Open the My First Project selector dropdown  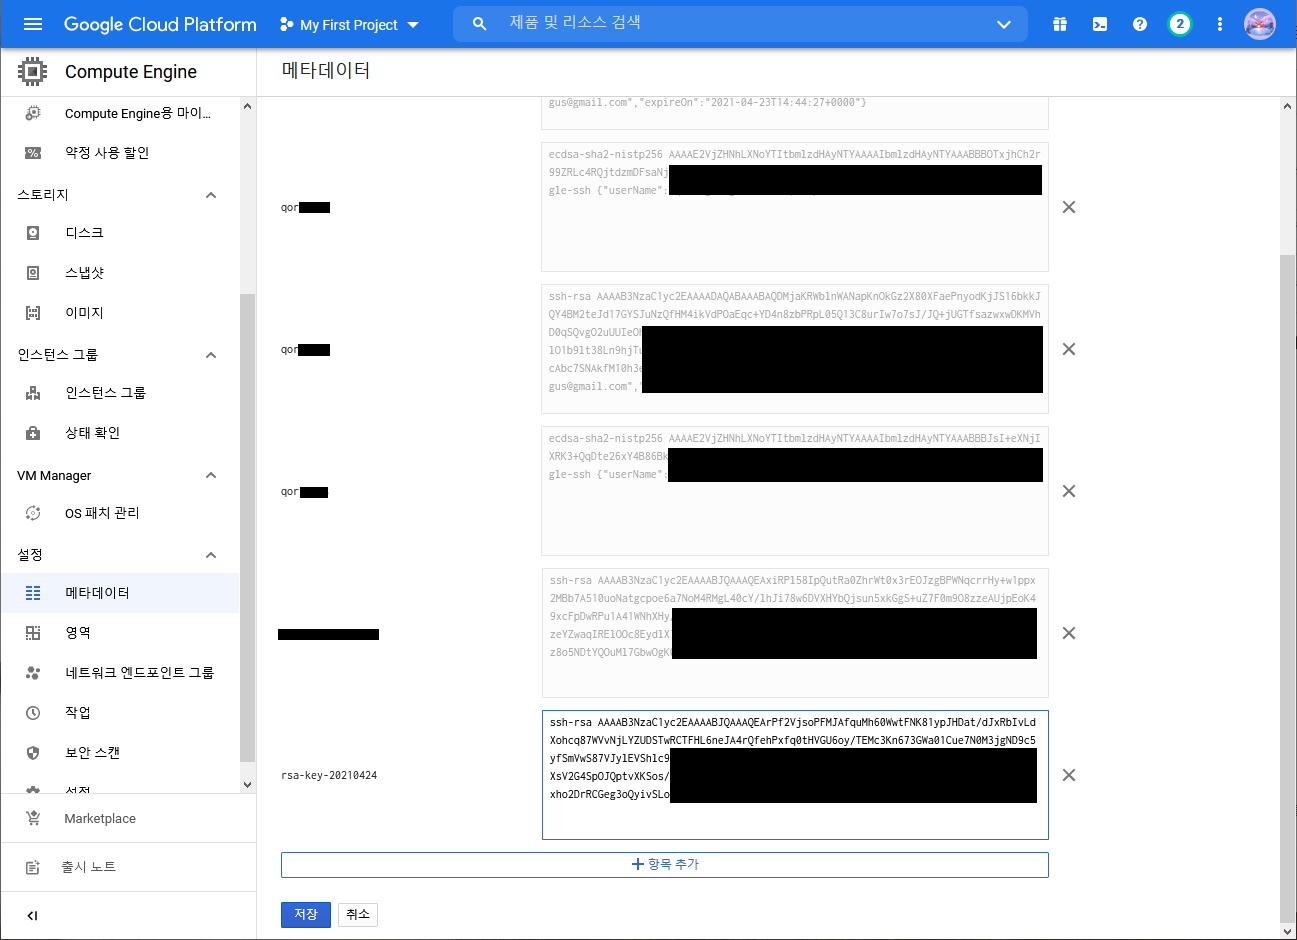pos(350,24)
